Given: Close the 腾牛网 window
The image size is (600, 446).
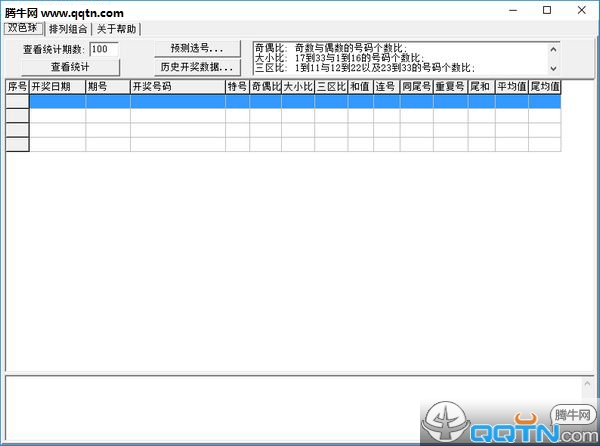Looking at the screenshot, I should [582, 10].
